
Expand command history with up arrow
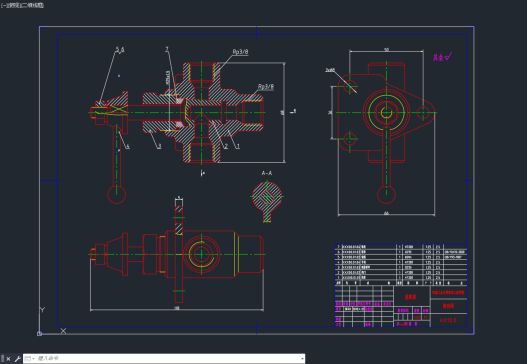coord(302,359)
